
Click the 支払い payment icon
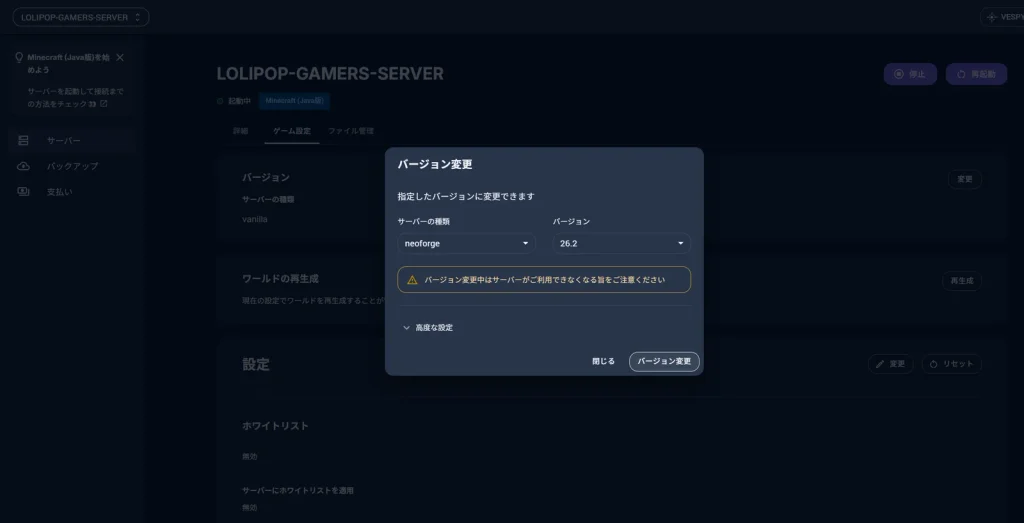point(23,192)
